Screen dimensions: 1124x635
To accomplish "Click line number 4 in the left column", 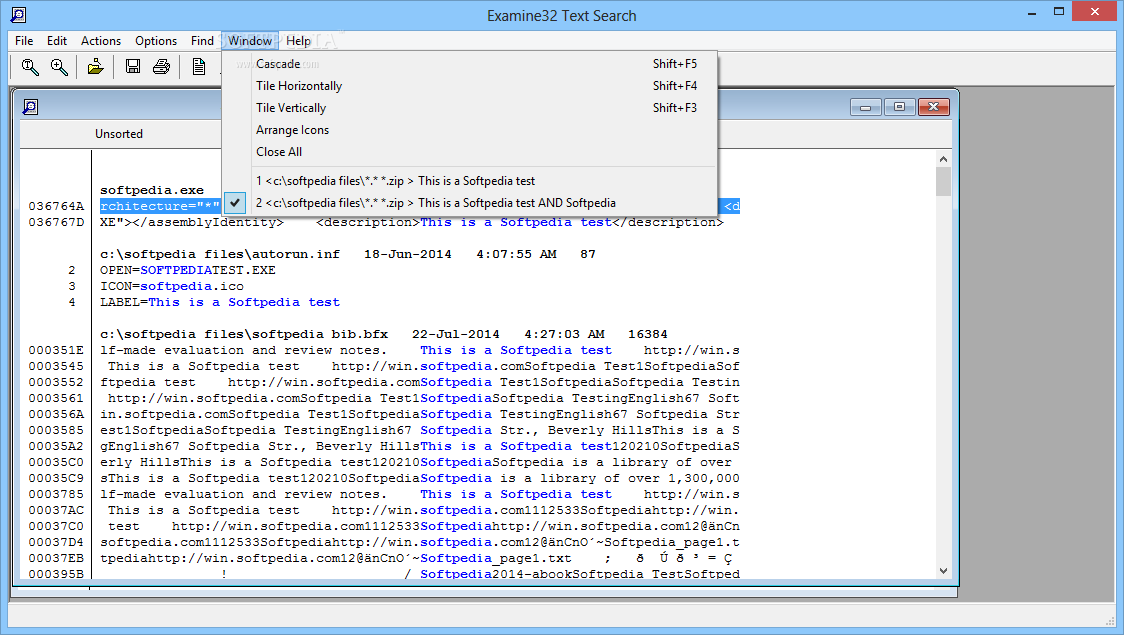I will coord(72,302).
